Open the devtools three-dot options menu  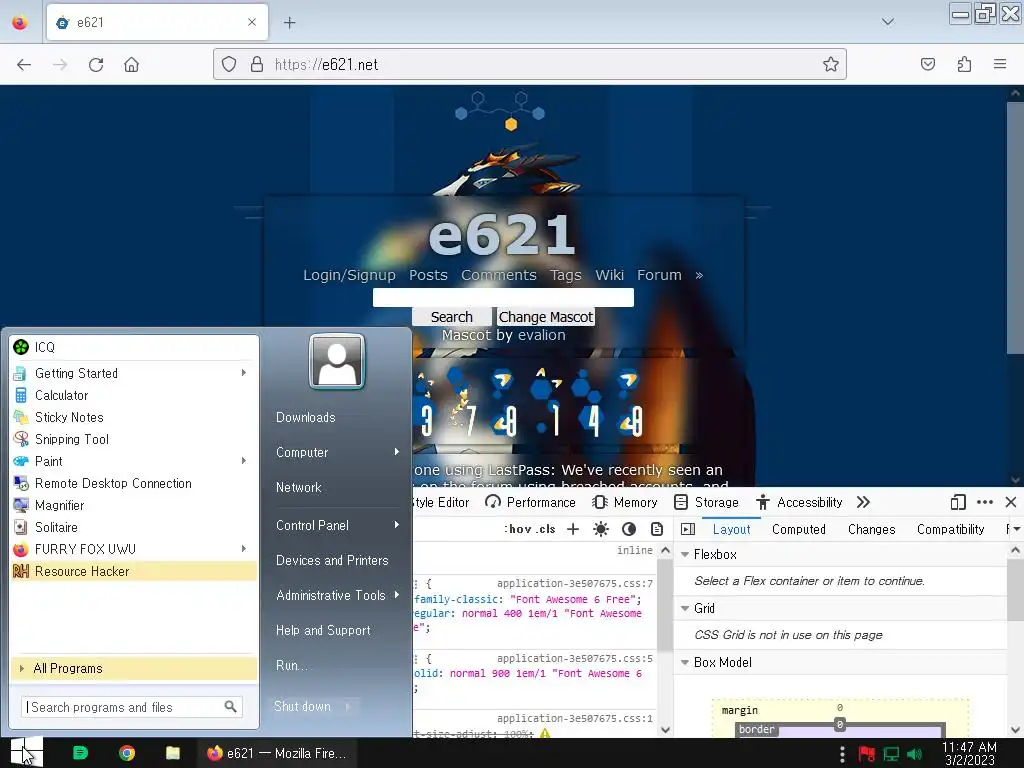[x=985, y=502]
